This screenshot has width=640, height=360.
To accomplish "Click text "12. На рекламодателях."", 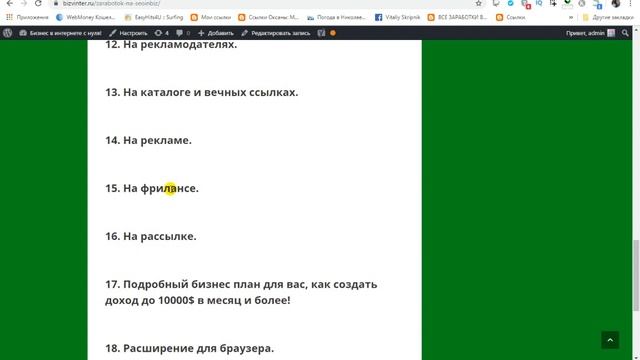I will coord(171,44).
